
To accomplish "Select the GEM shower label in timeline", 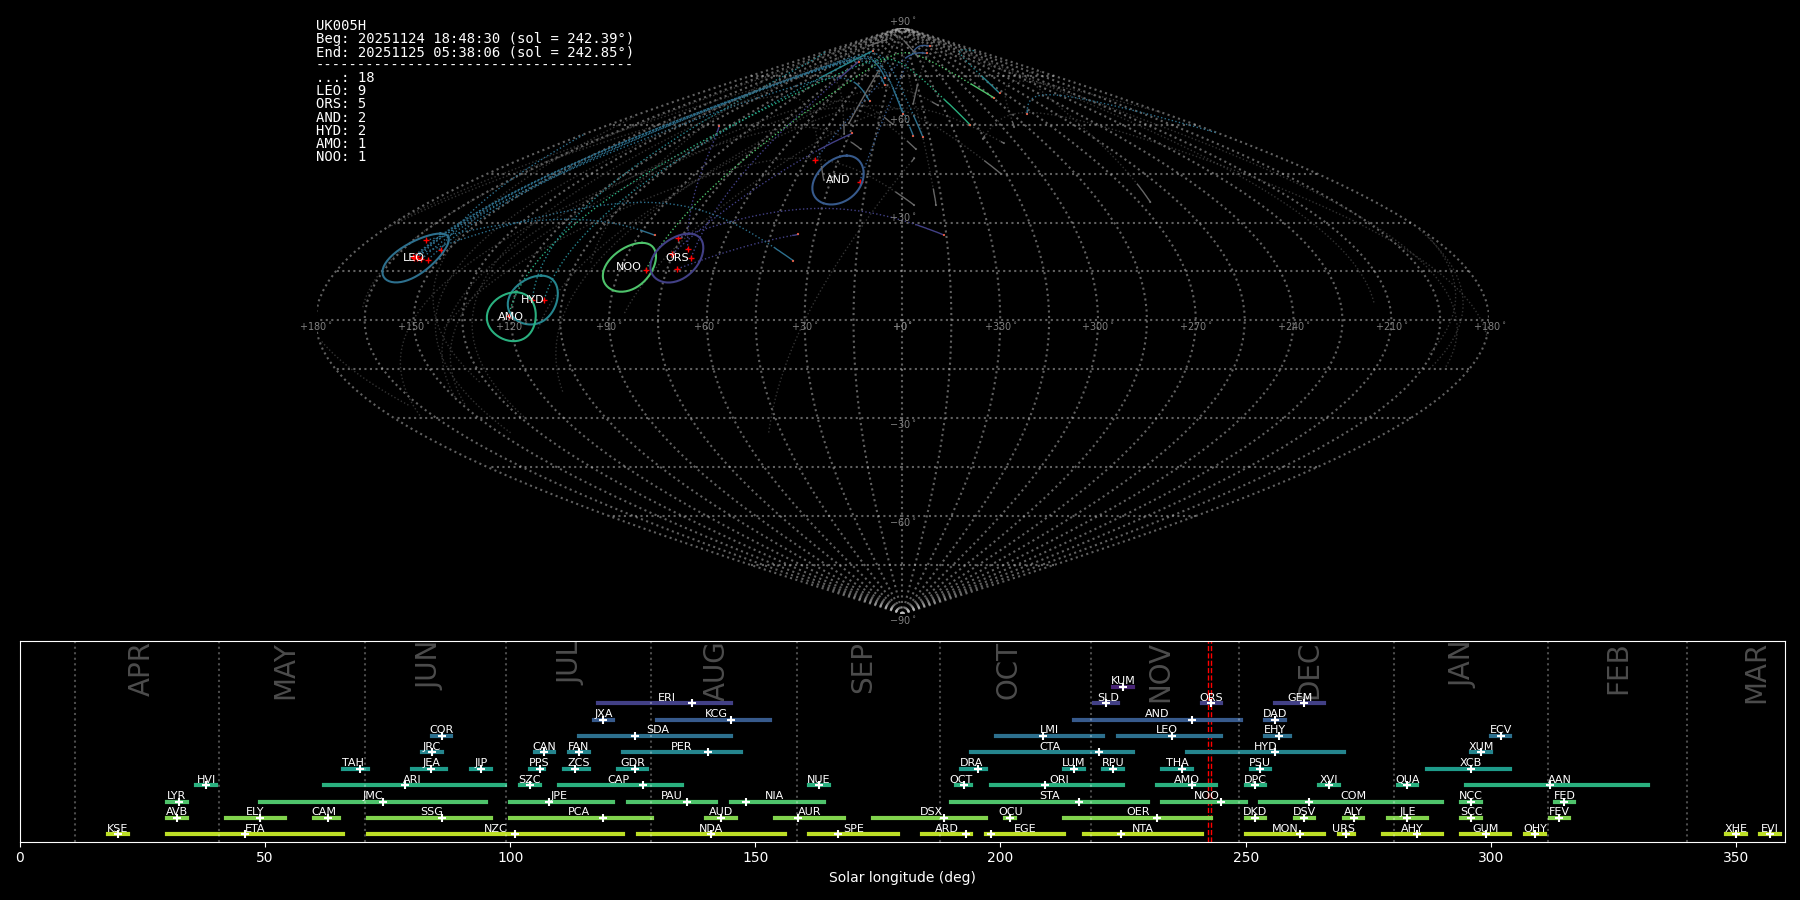I will tap(1299, 697).
